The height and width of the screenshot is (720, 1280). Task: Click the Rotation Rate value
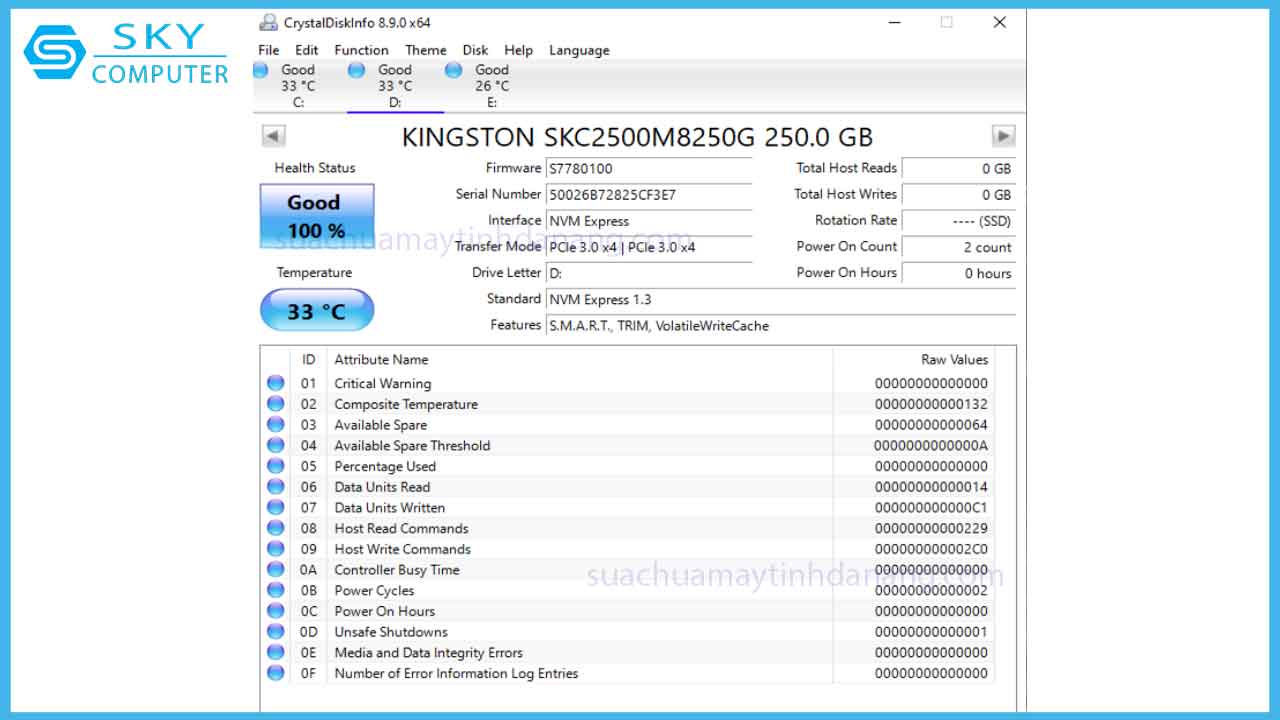959,221
